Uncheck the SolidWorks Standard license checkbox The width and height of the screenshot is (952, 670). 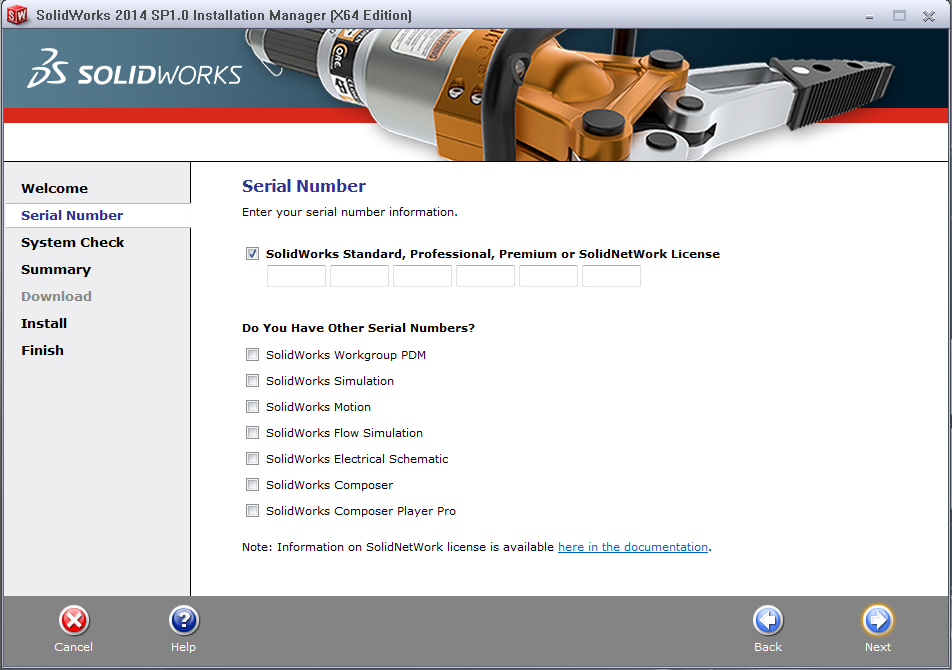252,253
